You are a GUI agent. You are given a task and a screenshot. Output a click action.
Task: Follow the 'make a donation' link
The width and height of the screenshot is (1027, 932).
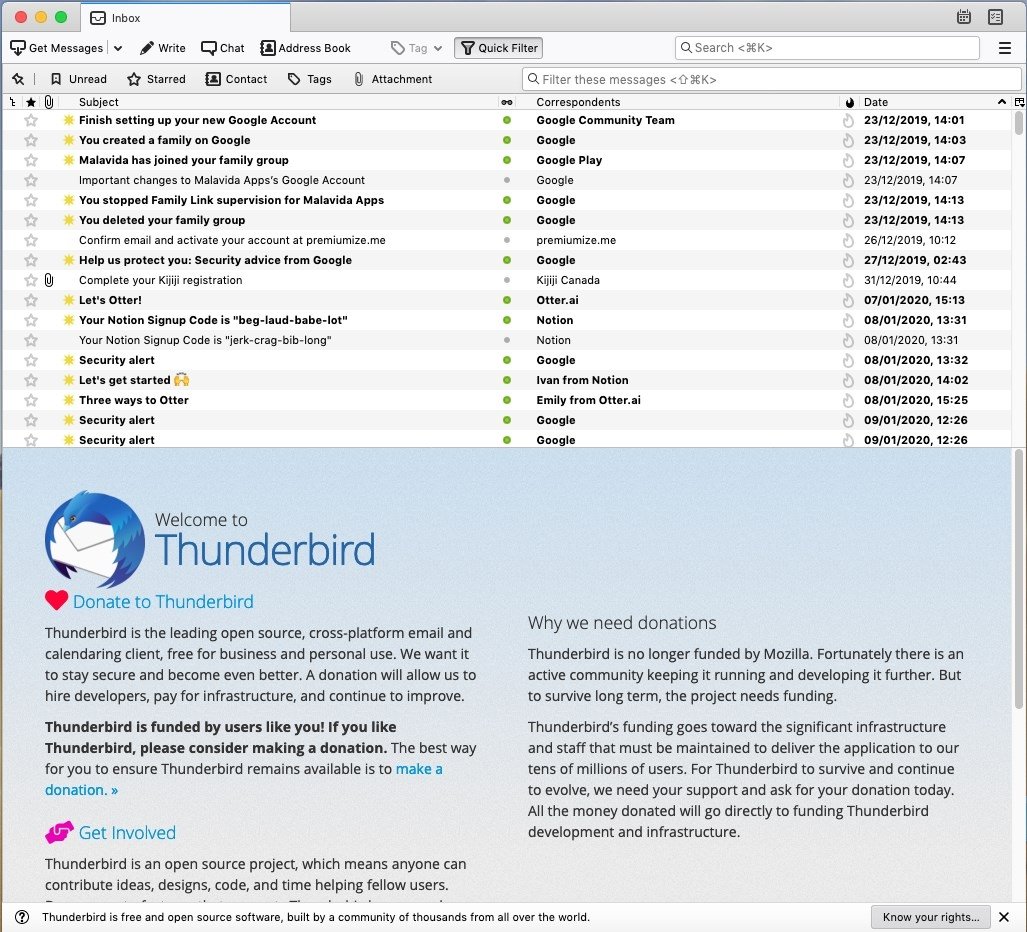click(x=244, y=779)
